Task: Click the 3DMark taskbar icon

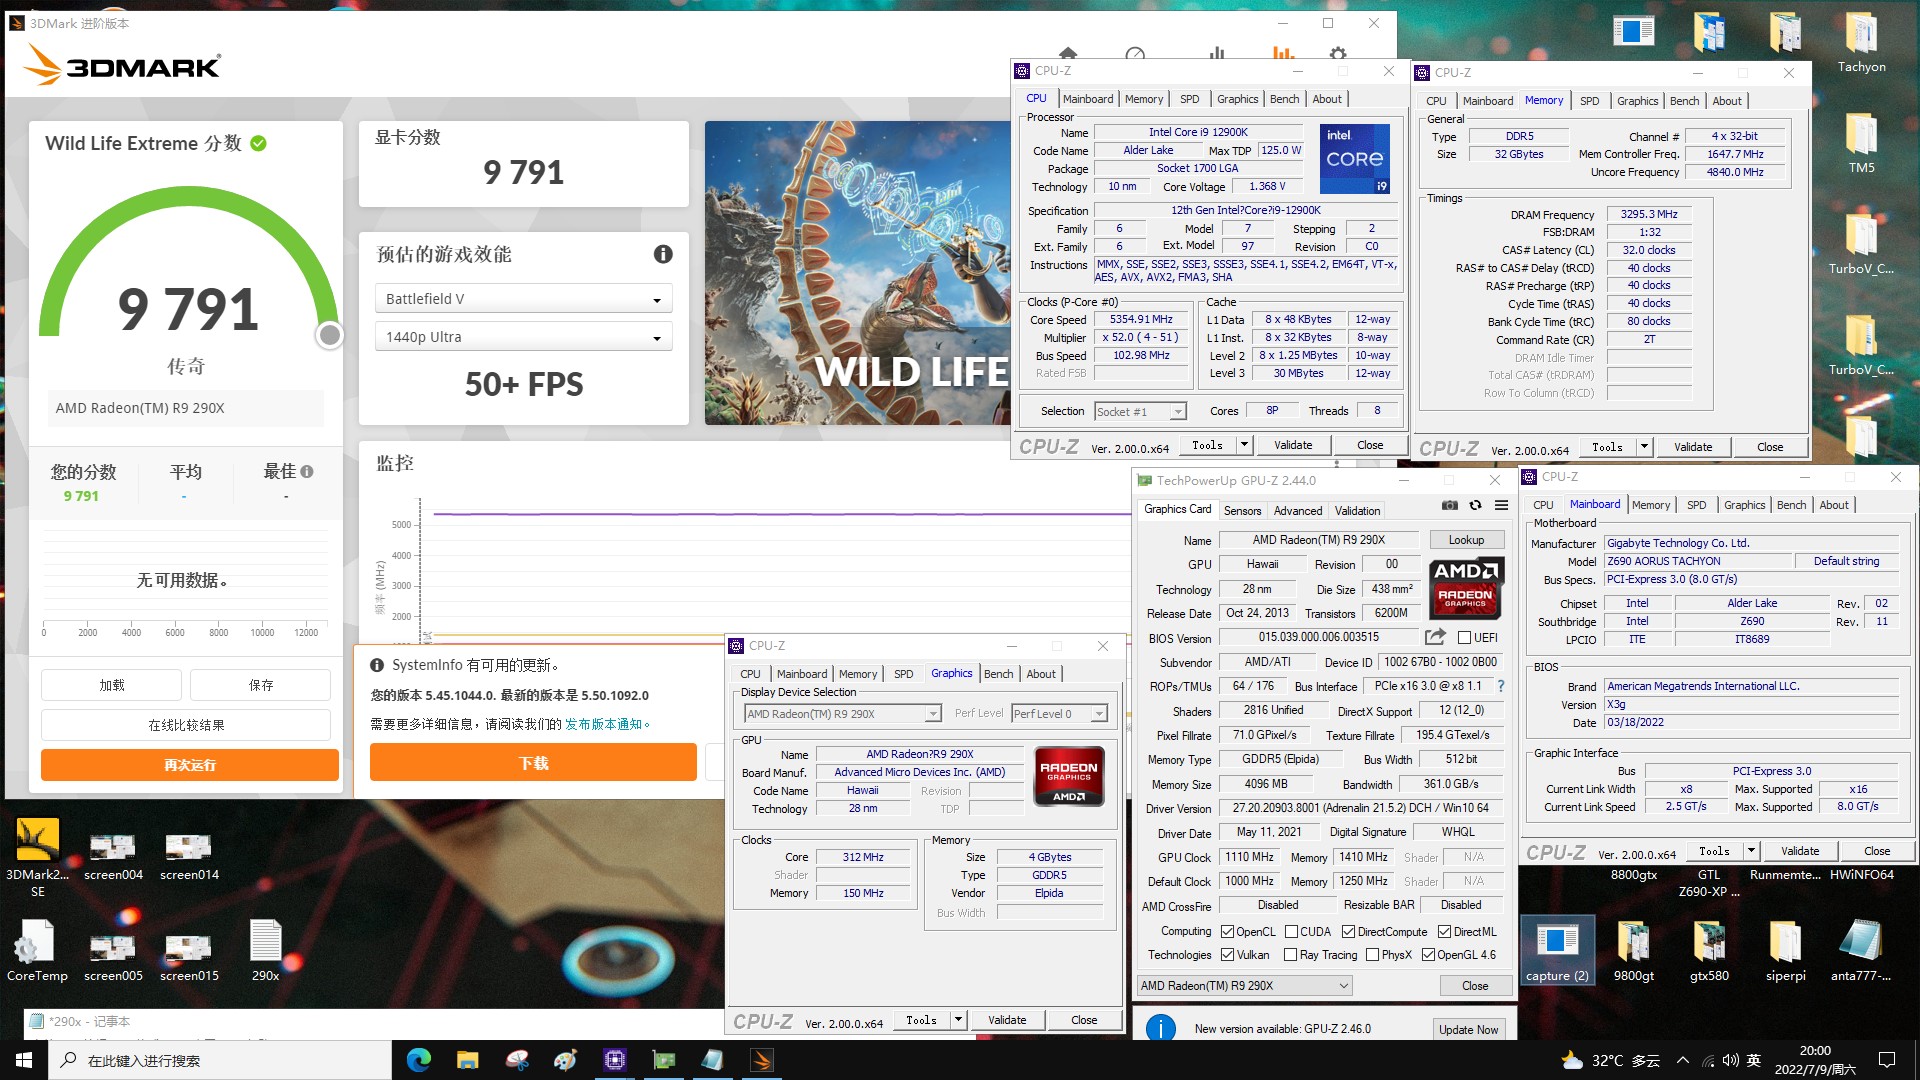Action: [762, 1060]
